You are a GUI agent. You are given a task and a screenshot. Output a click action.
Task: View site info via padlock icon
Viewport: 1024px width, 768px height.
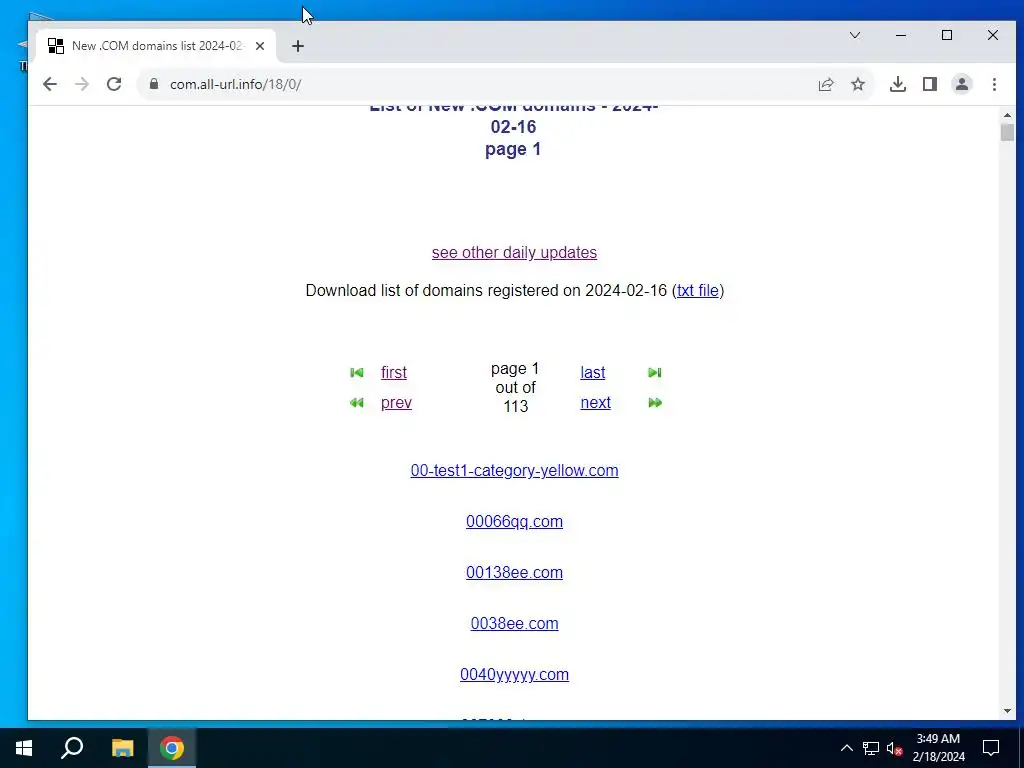click(154, 84)
